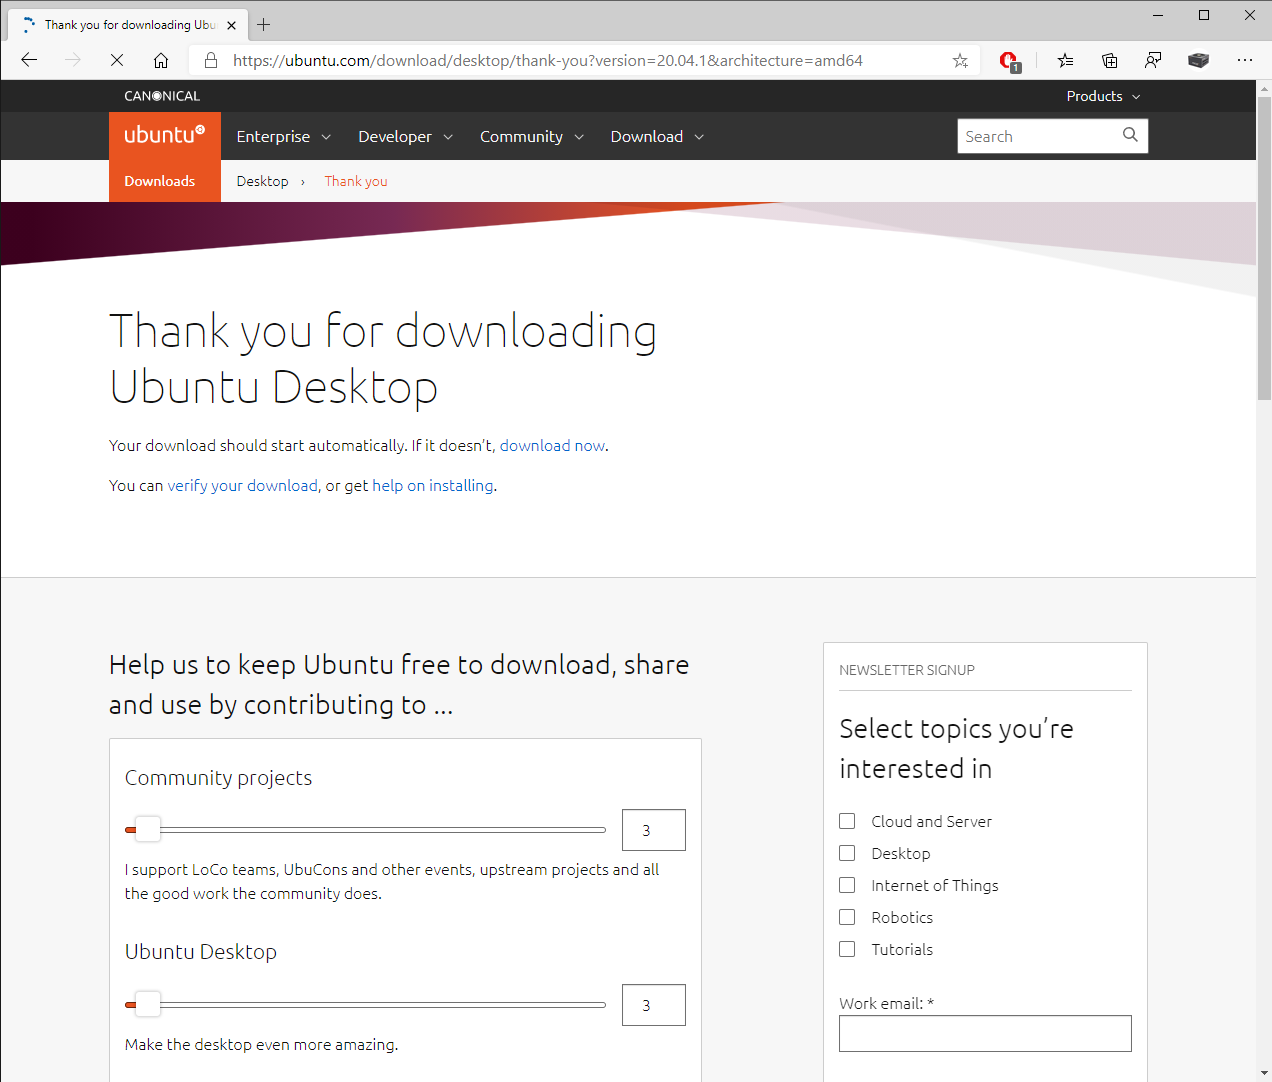Open the profile feedback icon in toolbar

[1153, 60]
